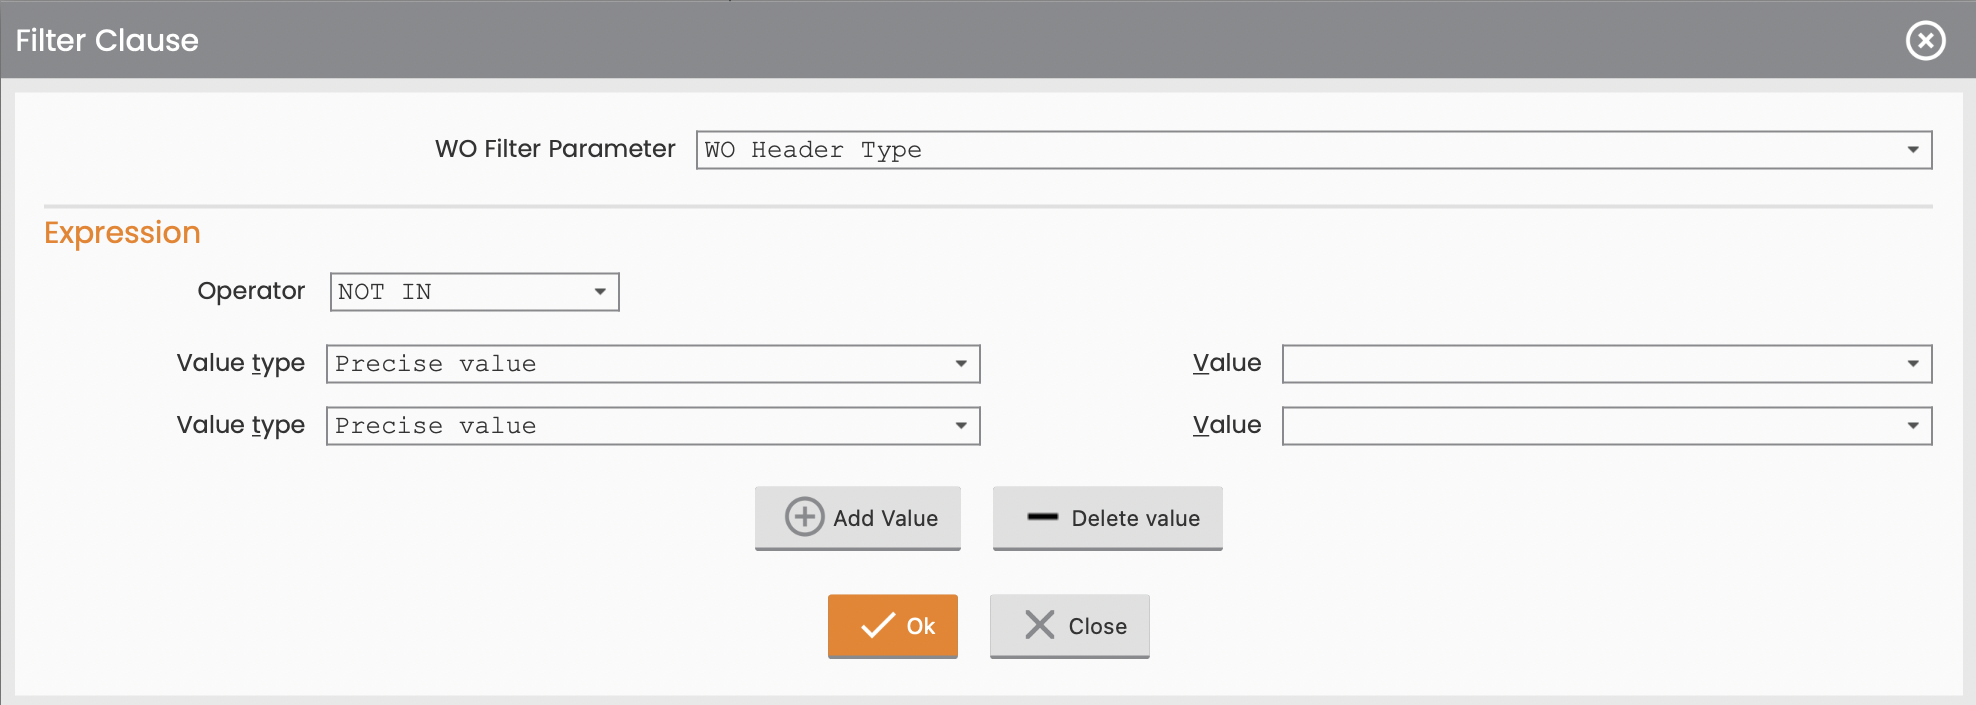The width and height of the screenshot is (1976, 705).
Task: Open the first empty Value dropdown
Action: pyautogui.click(x=1607, y=364)
